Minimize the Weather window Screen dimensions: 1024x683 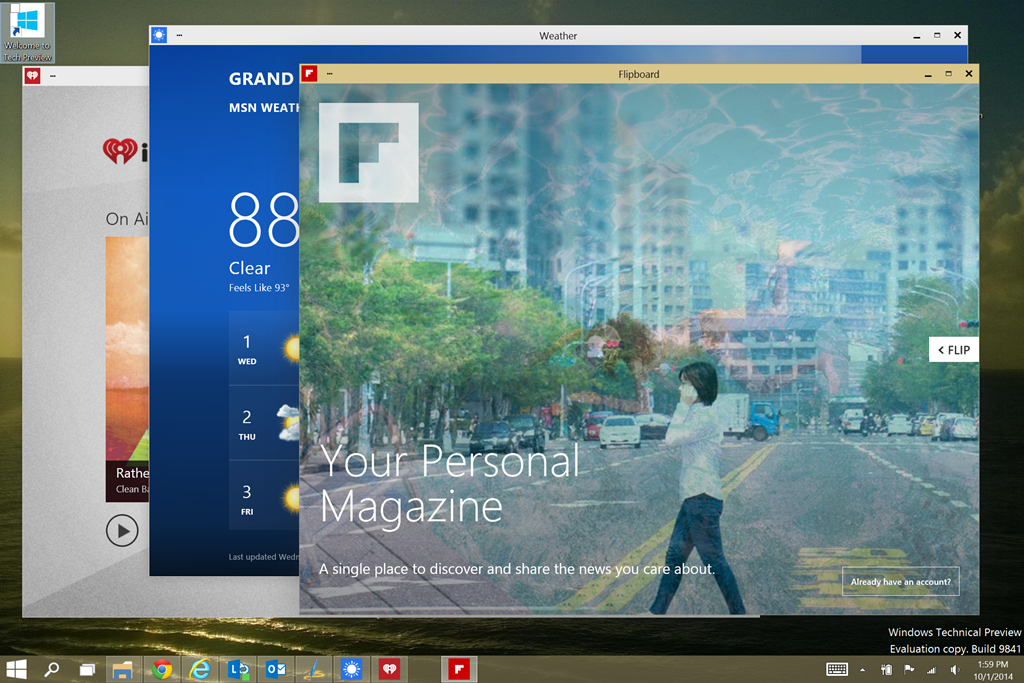[x=916, y=36]
